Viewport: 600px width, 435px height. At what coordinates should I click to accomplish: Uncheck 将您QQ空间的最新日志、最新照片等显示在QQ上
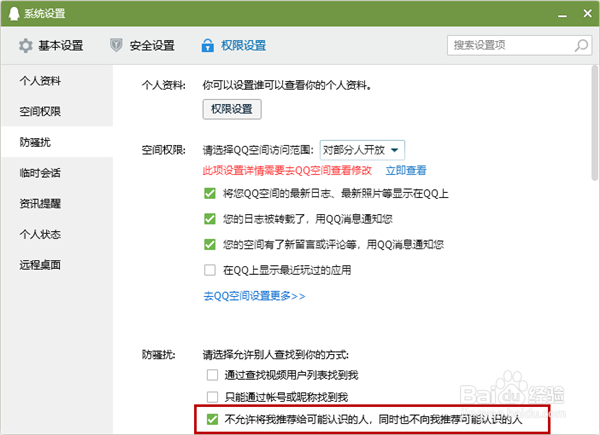tap(210, 194)
